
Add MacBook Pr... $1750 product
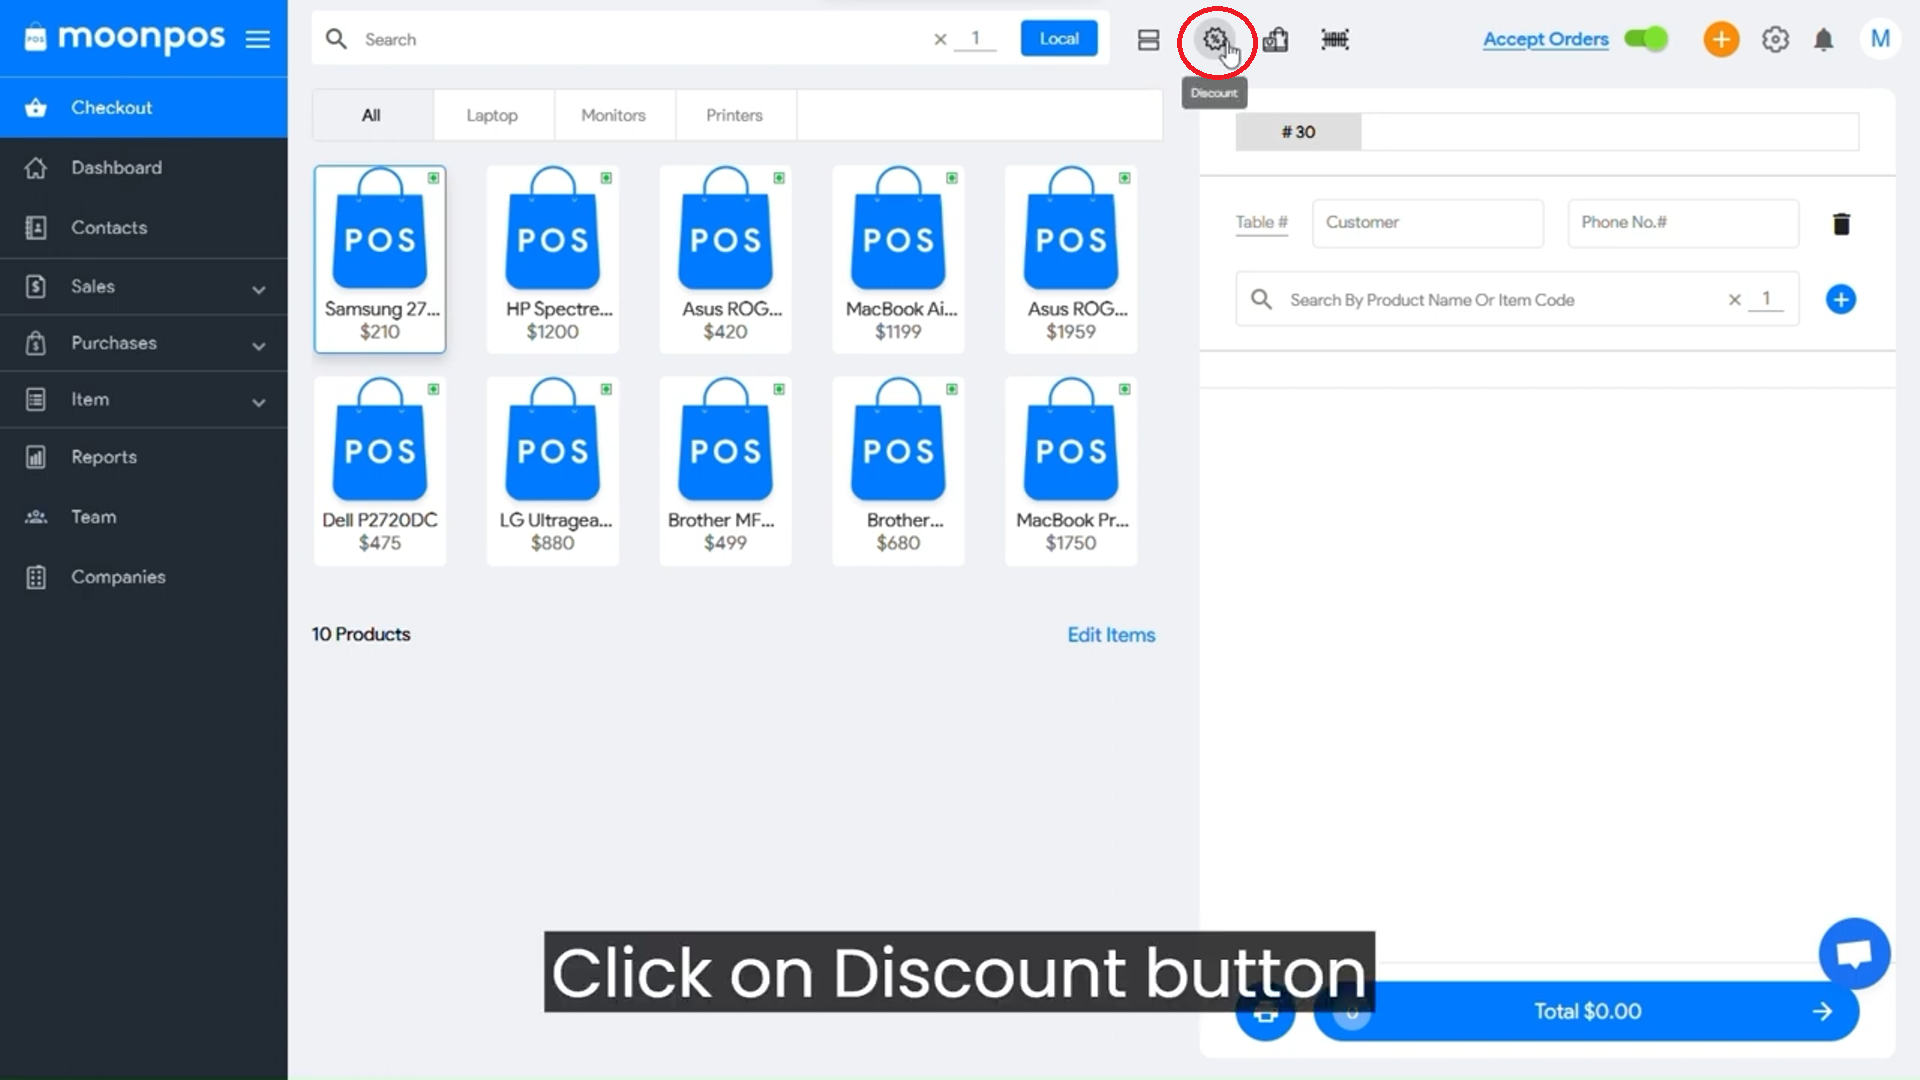[x=1071, y=471]
